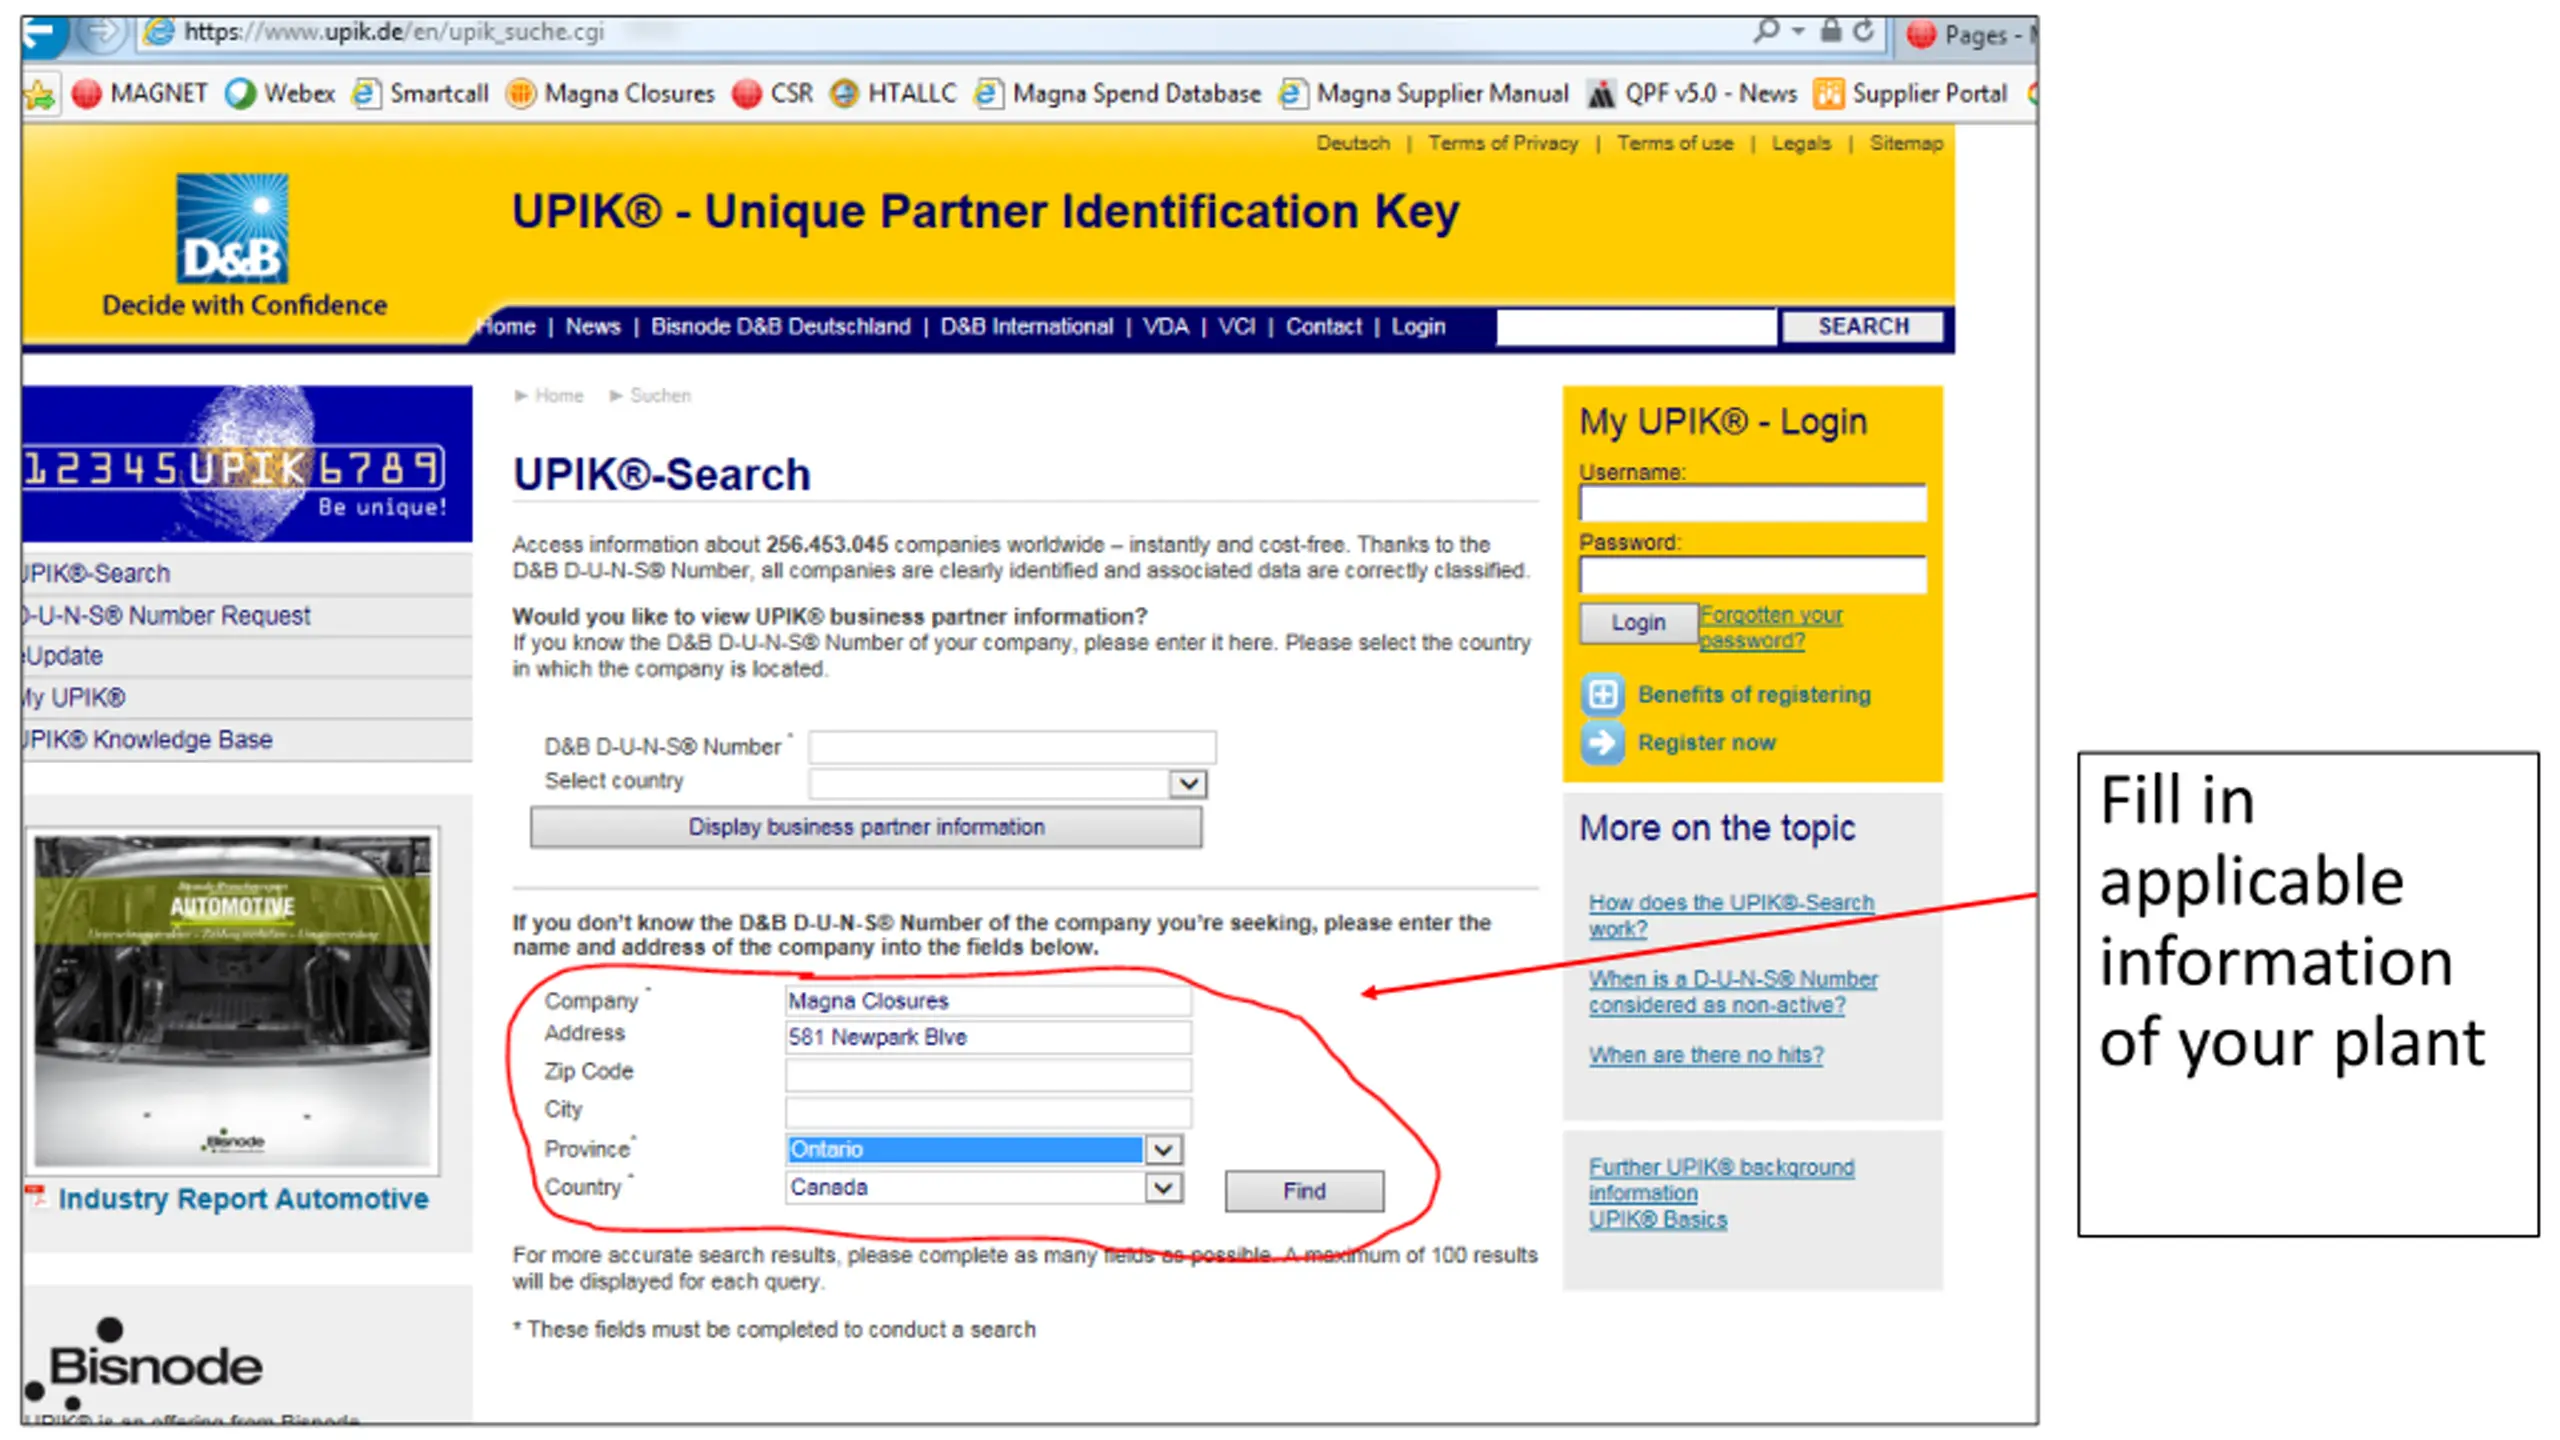The image size is (2560, 1440).
Task: Expand the Select country dropdown
Action: [1187, 783]
